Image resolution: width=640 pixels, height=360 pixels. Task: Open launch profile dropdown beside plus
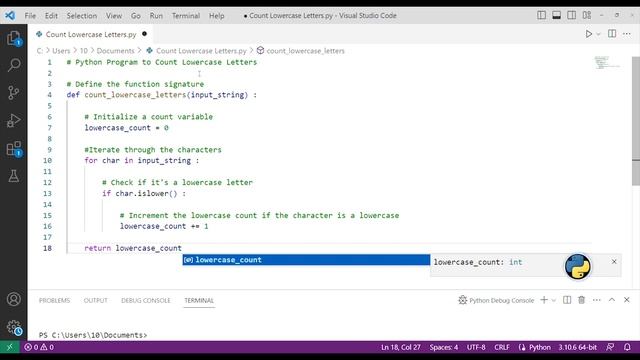click(x=553, y=300)
